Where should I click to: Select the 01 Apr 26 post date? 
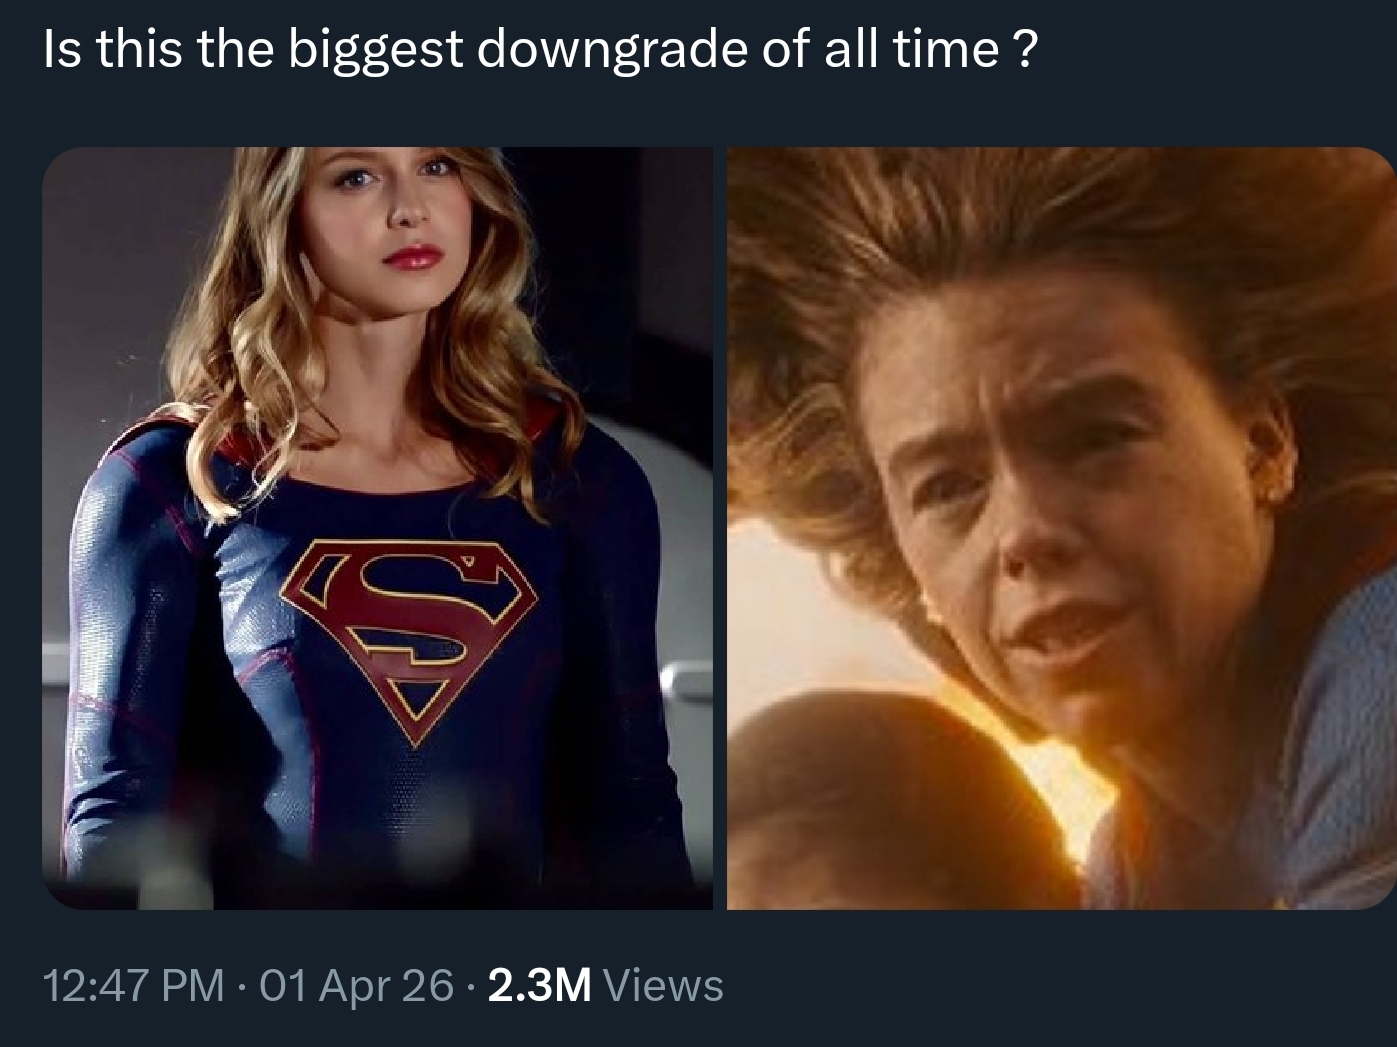(356, 985)
